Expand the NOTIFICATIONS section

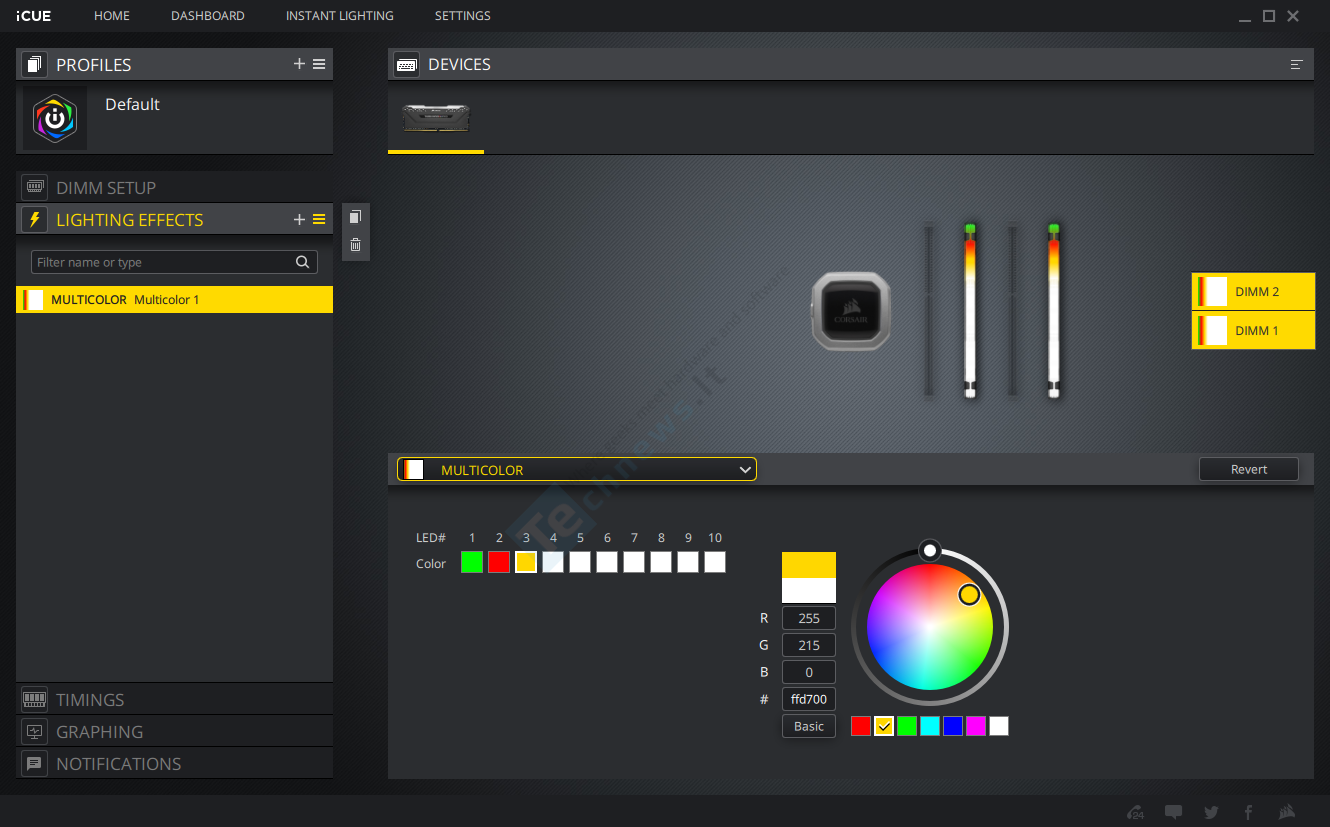175,763
